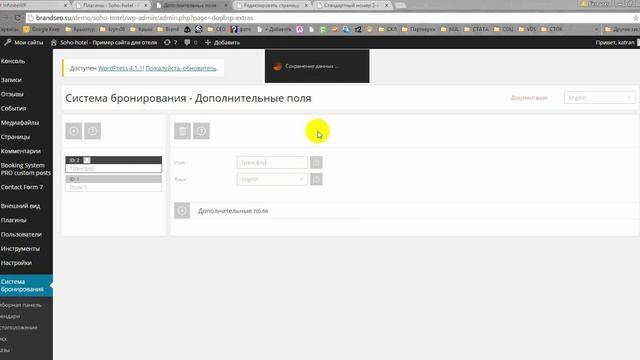Click the bookmark star in address bar
The image size is (640, 360).
tap(636, 18)
